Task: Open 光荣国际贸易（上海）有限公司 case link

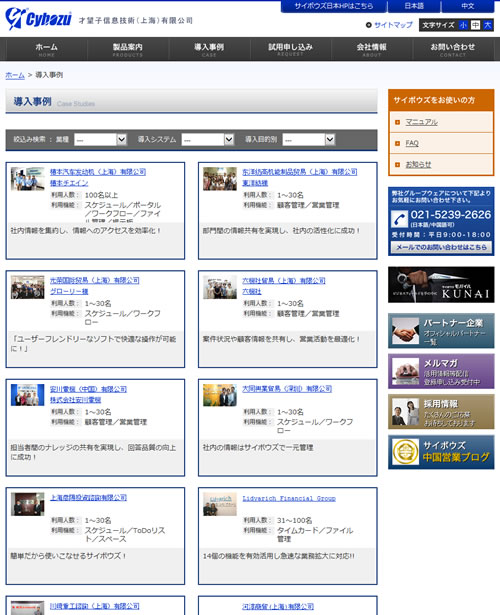Action: click(x=95, y=280)
